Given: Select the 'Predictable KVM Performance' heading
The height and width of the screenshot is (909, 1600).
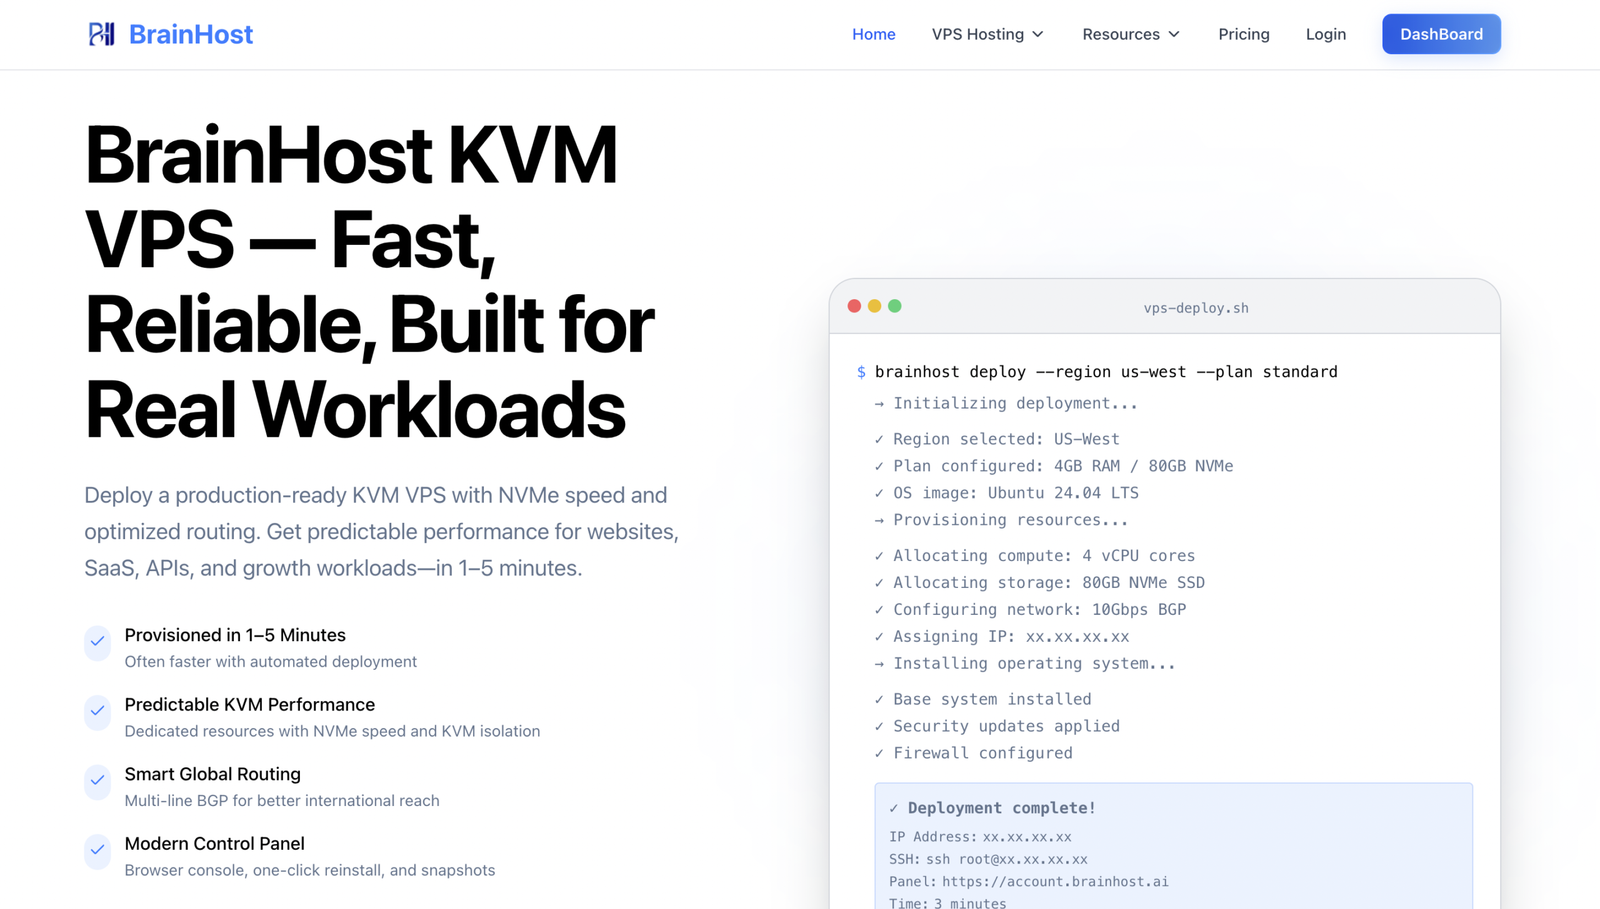Looking at the screenshot, I should (x=250, y=705).
